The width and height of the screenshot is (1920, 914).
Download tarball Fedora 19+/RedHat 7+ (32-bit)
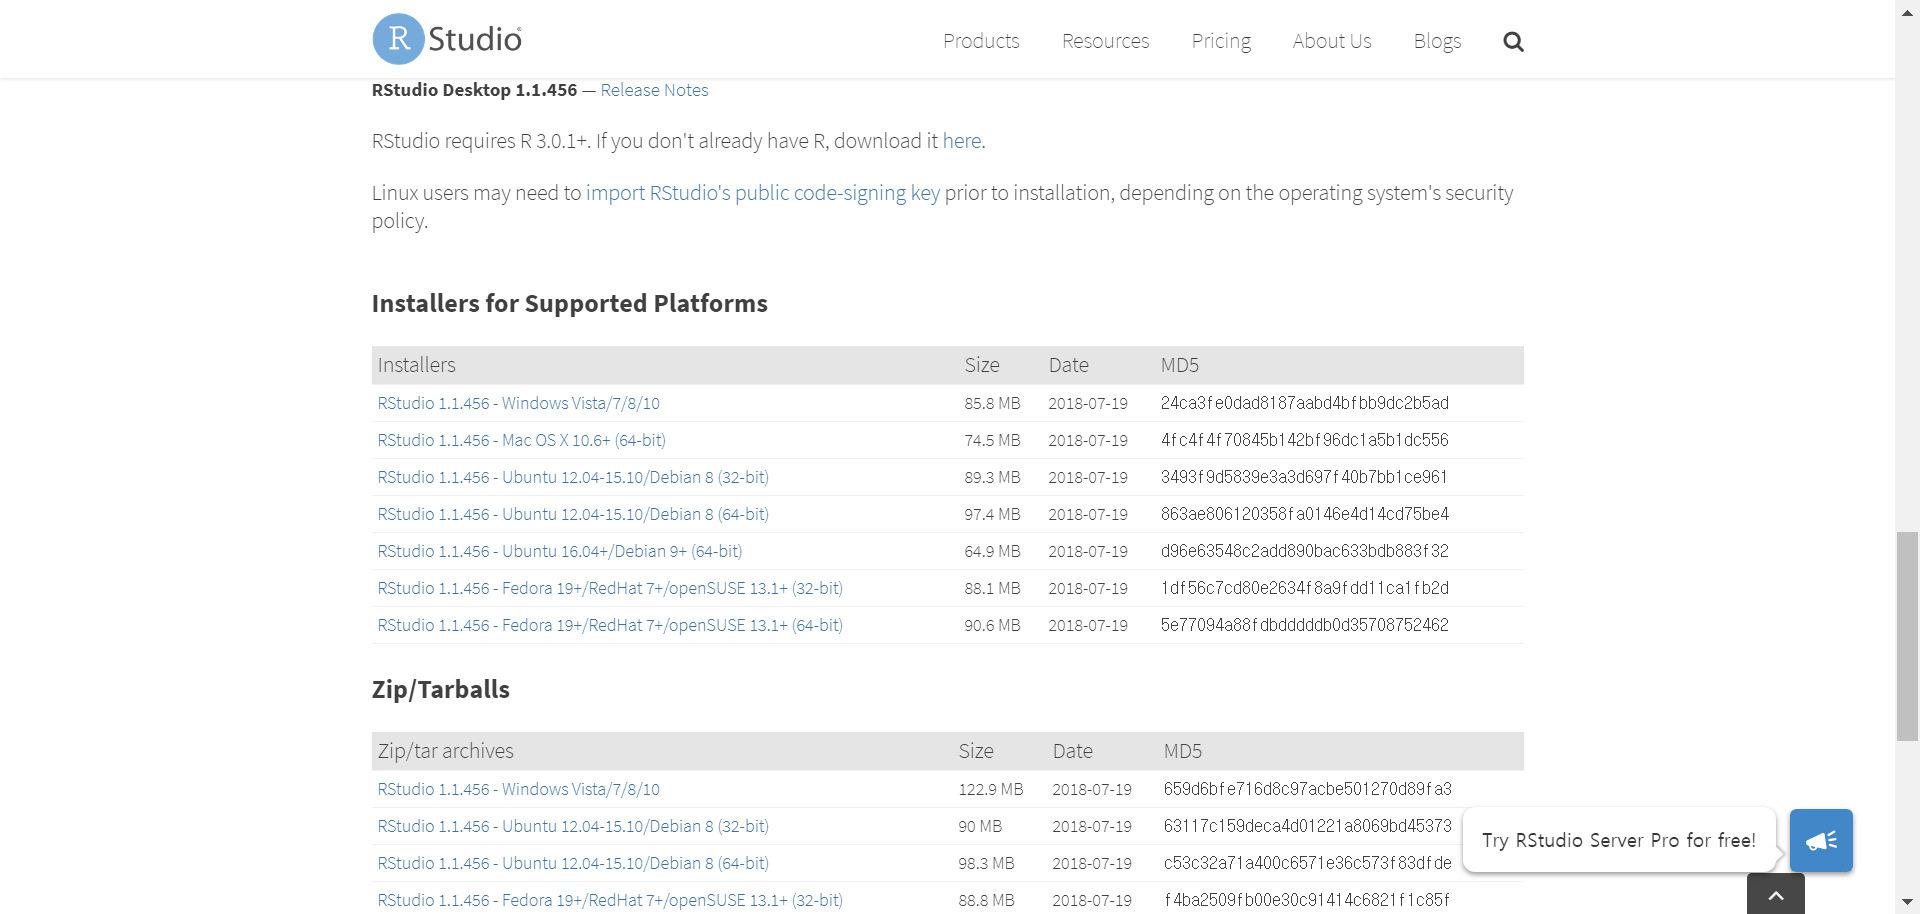click(x=610, y=900)
